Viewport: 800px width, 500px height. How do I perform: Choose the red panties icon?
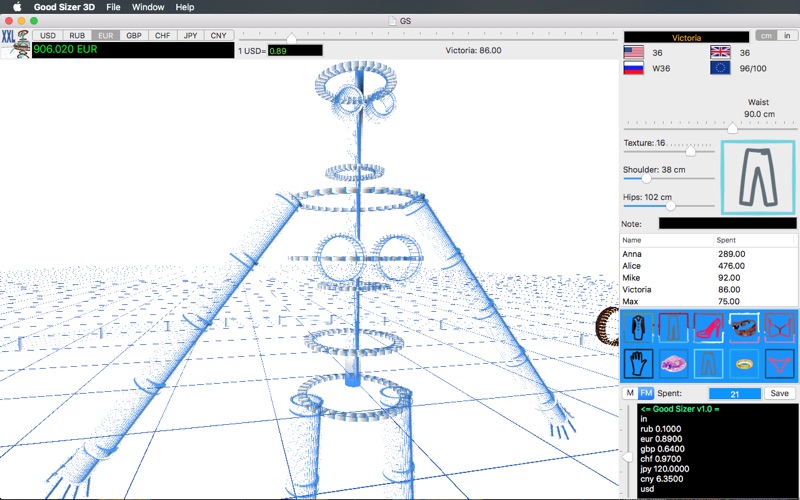coord(779,363)
